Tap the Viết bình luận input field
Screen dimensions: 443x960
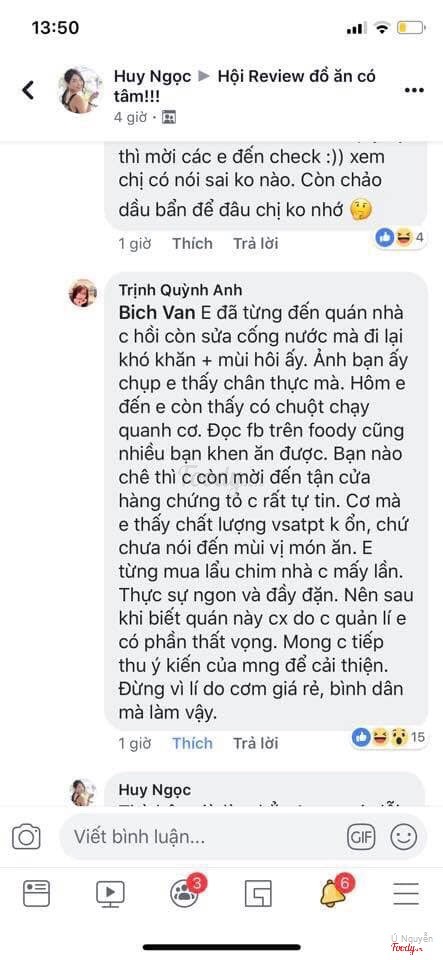click(x=202, y=836)
